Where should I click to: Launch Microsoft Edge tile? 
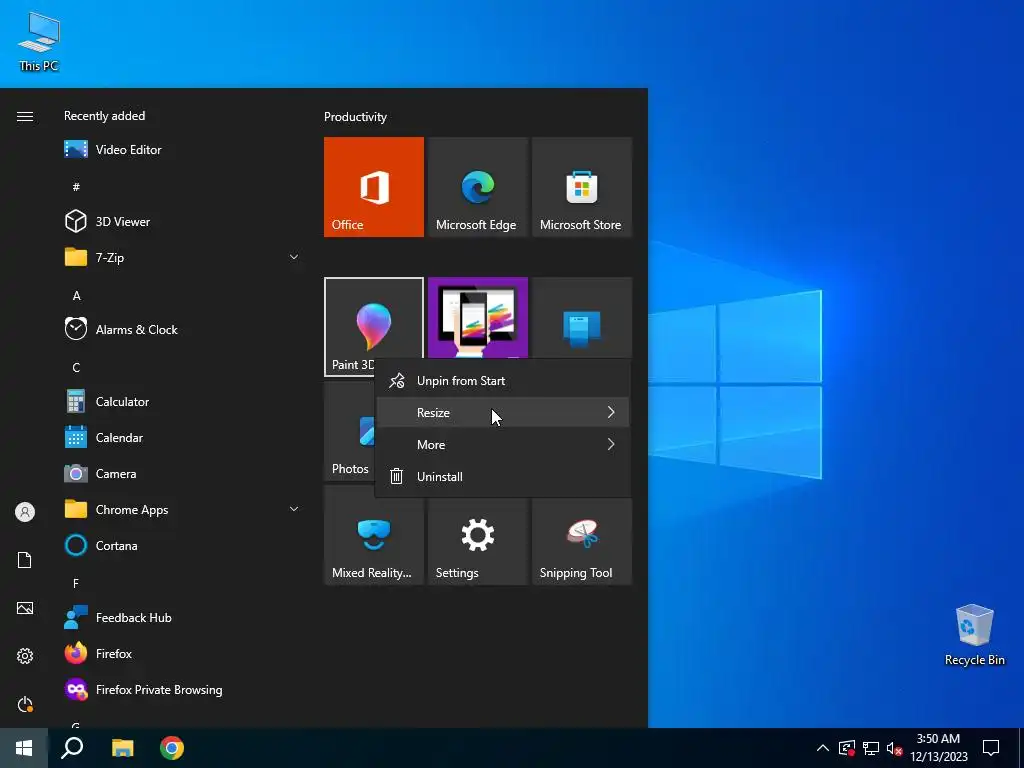click(x=477, y=187)
